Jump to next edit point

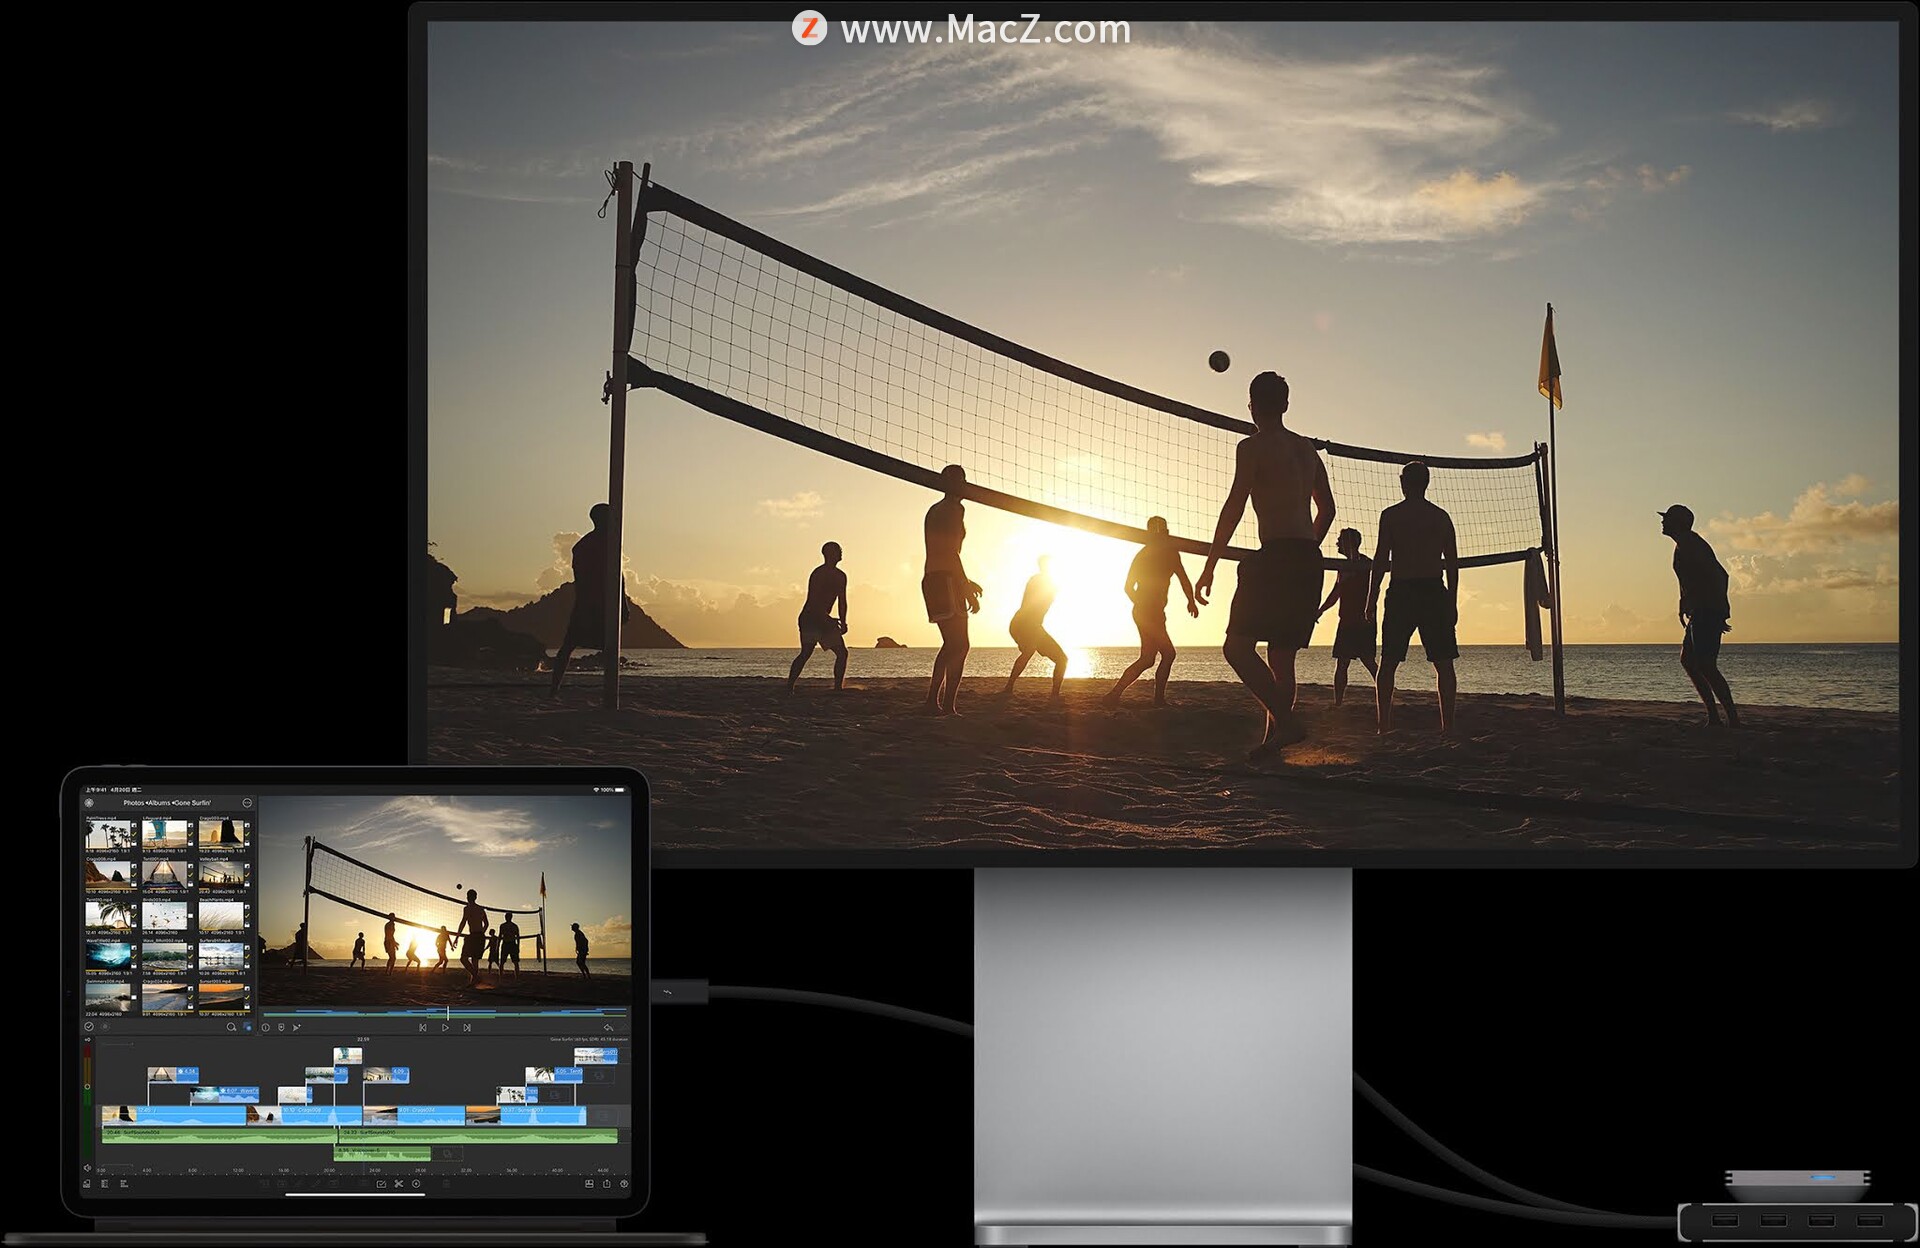point(467,1027)
